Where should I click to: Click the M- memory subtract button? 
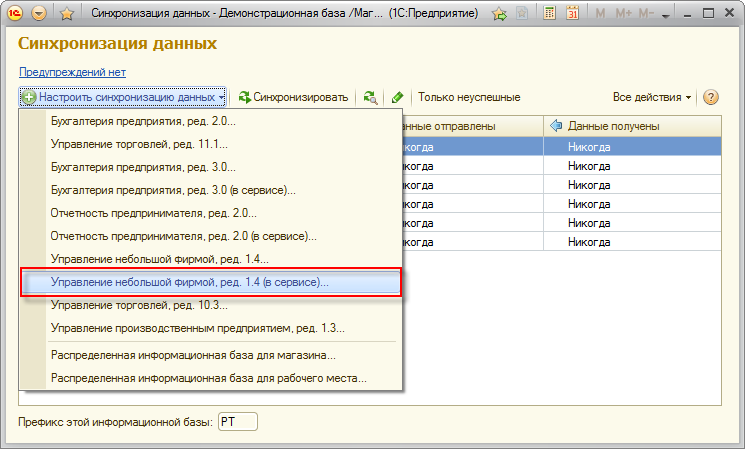[646, 13]
